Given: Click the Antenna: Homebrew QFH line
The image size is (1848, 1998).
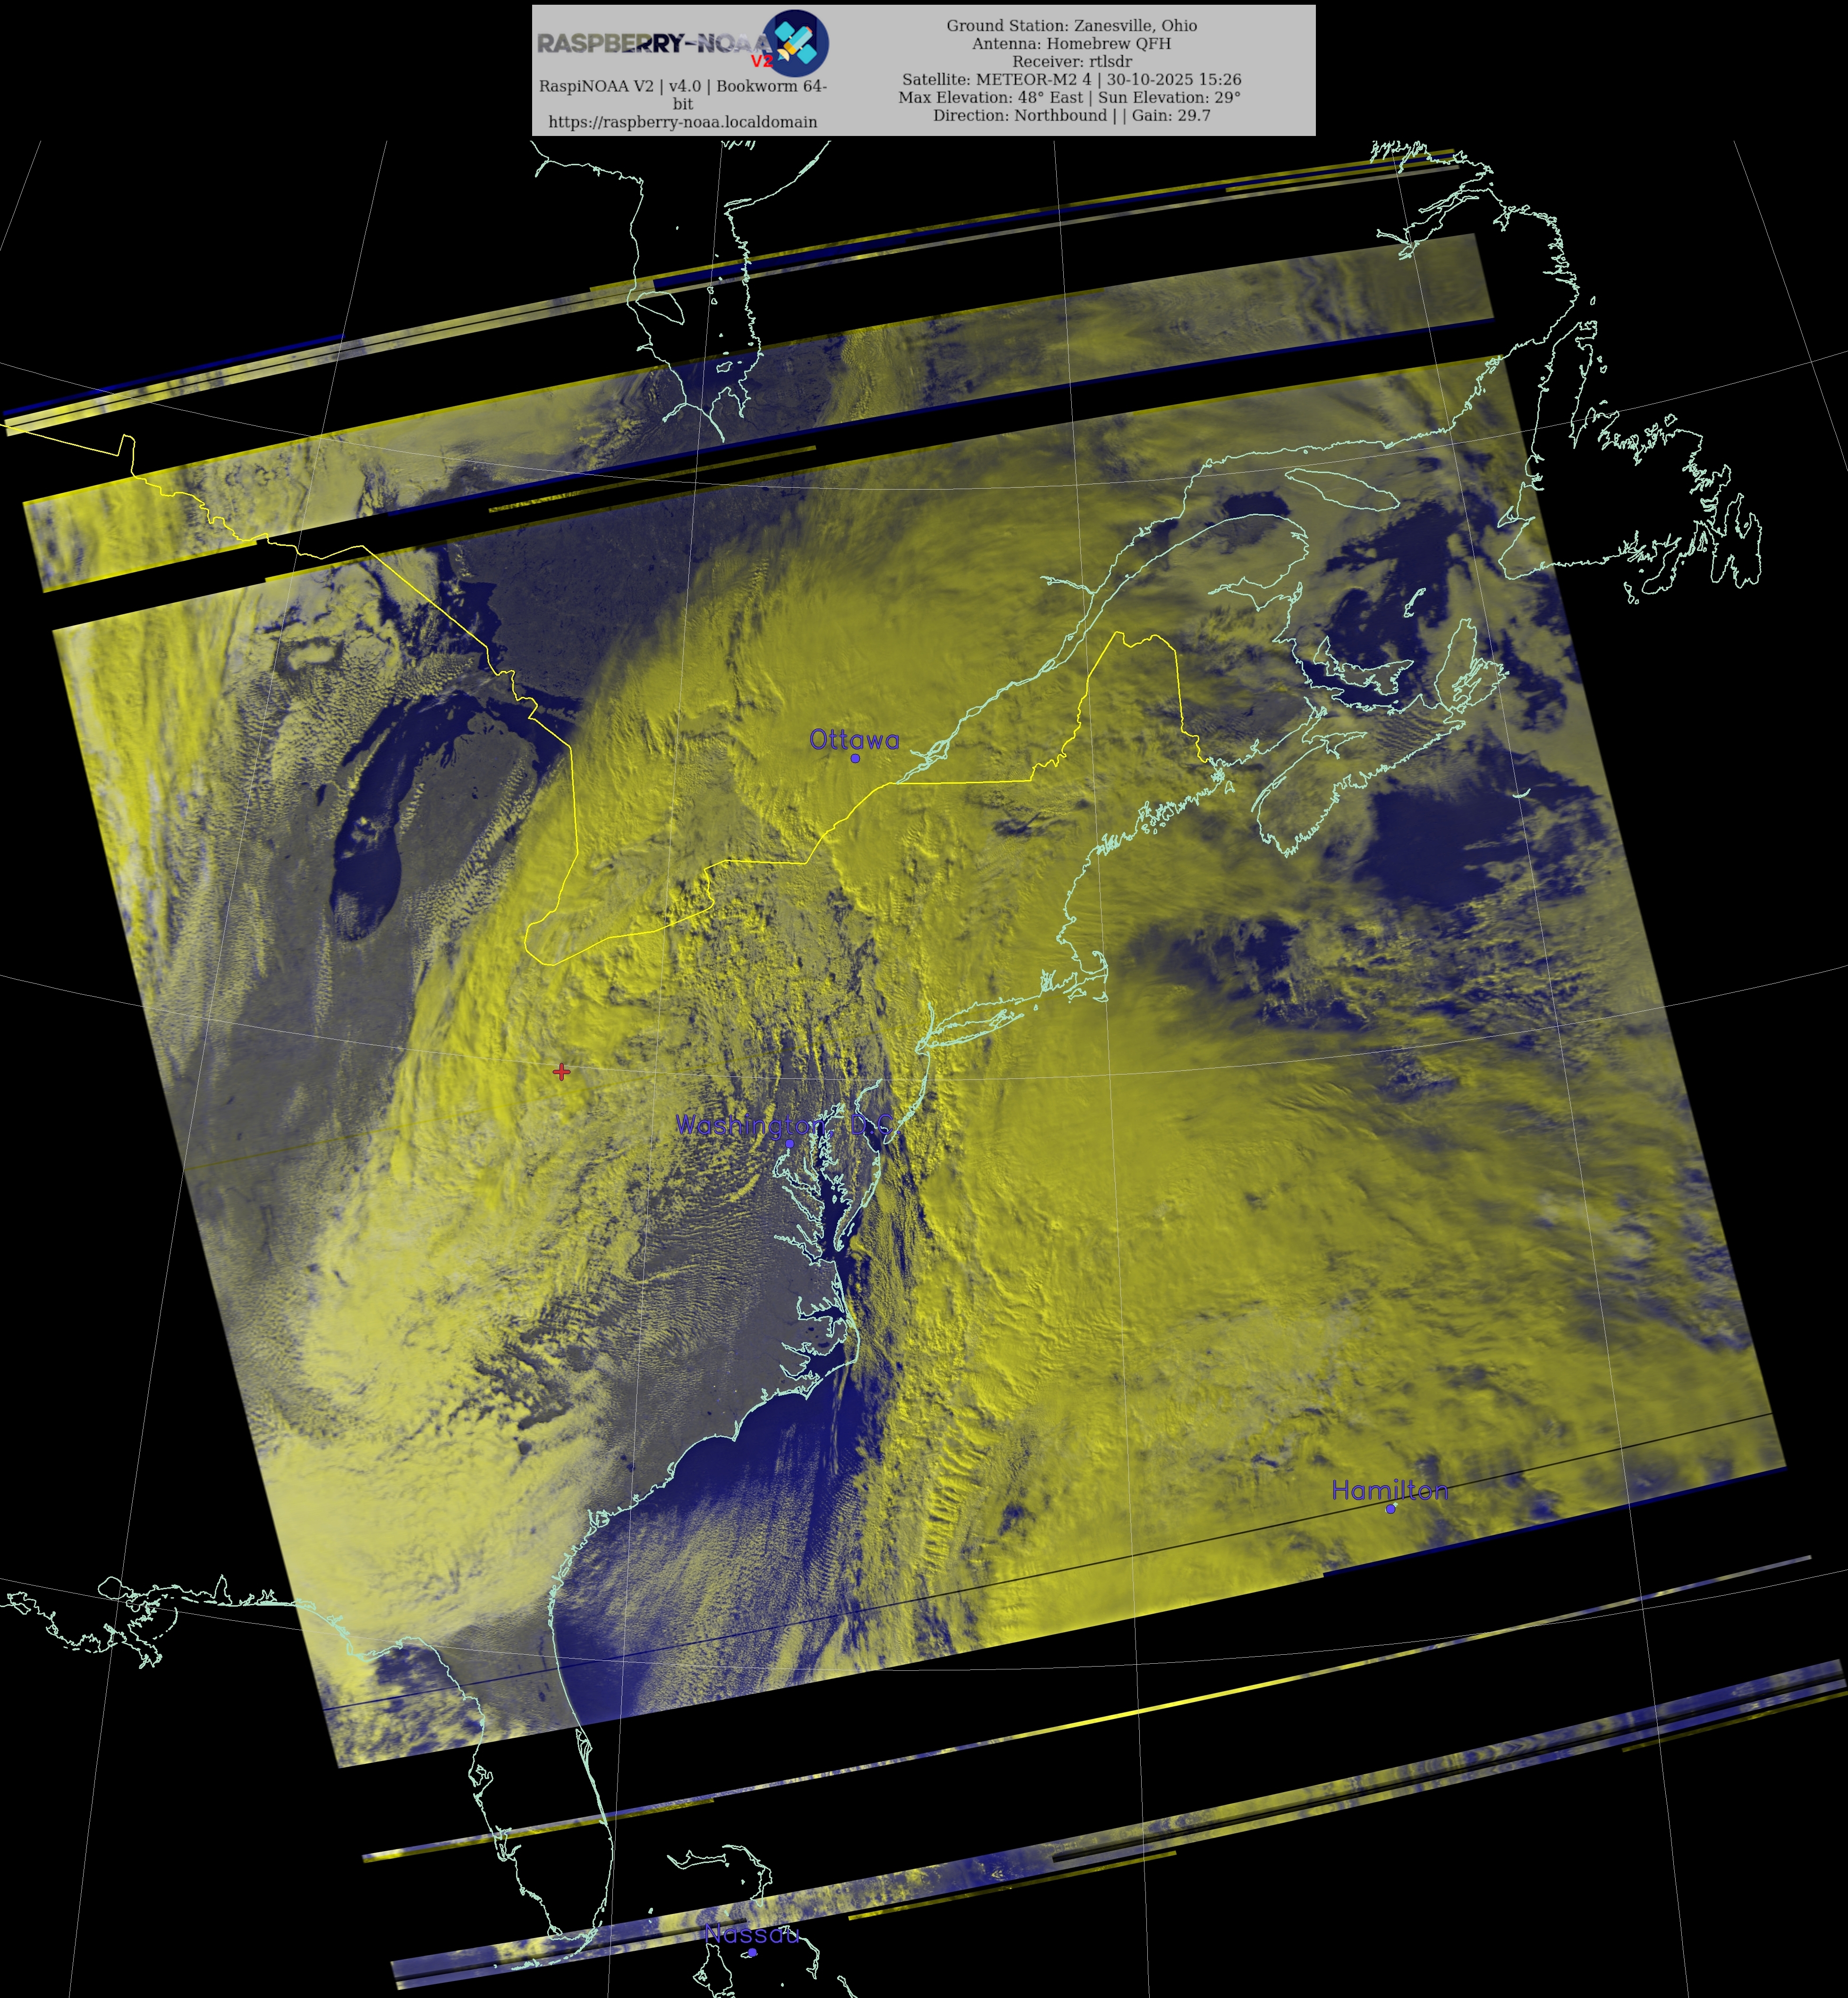Looking at the screenshot, I should coord(1071,44).
